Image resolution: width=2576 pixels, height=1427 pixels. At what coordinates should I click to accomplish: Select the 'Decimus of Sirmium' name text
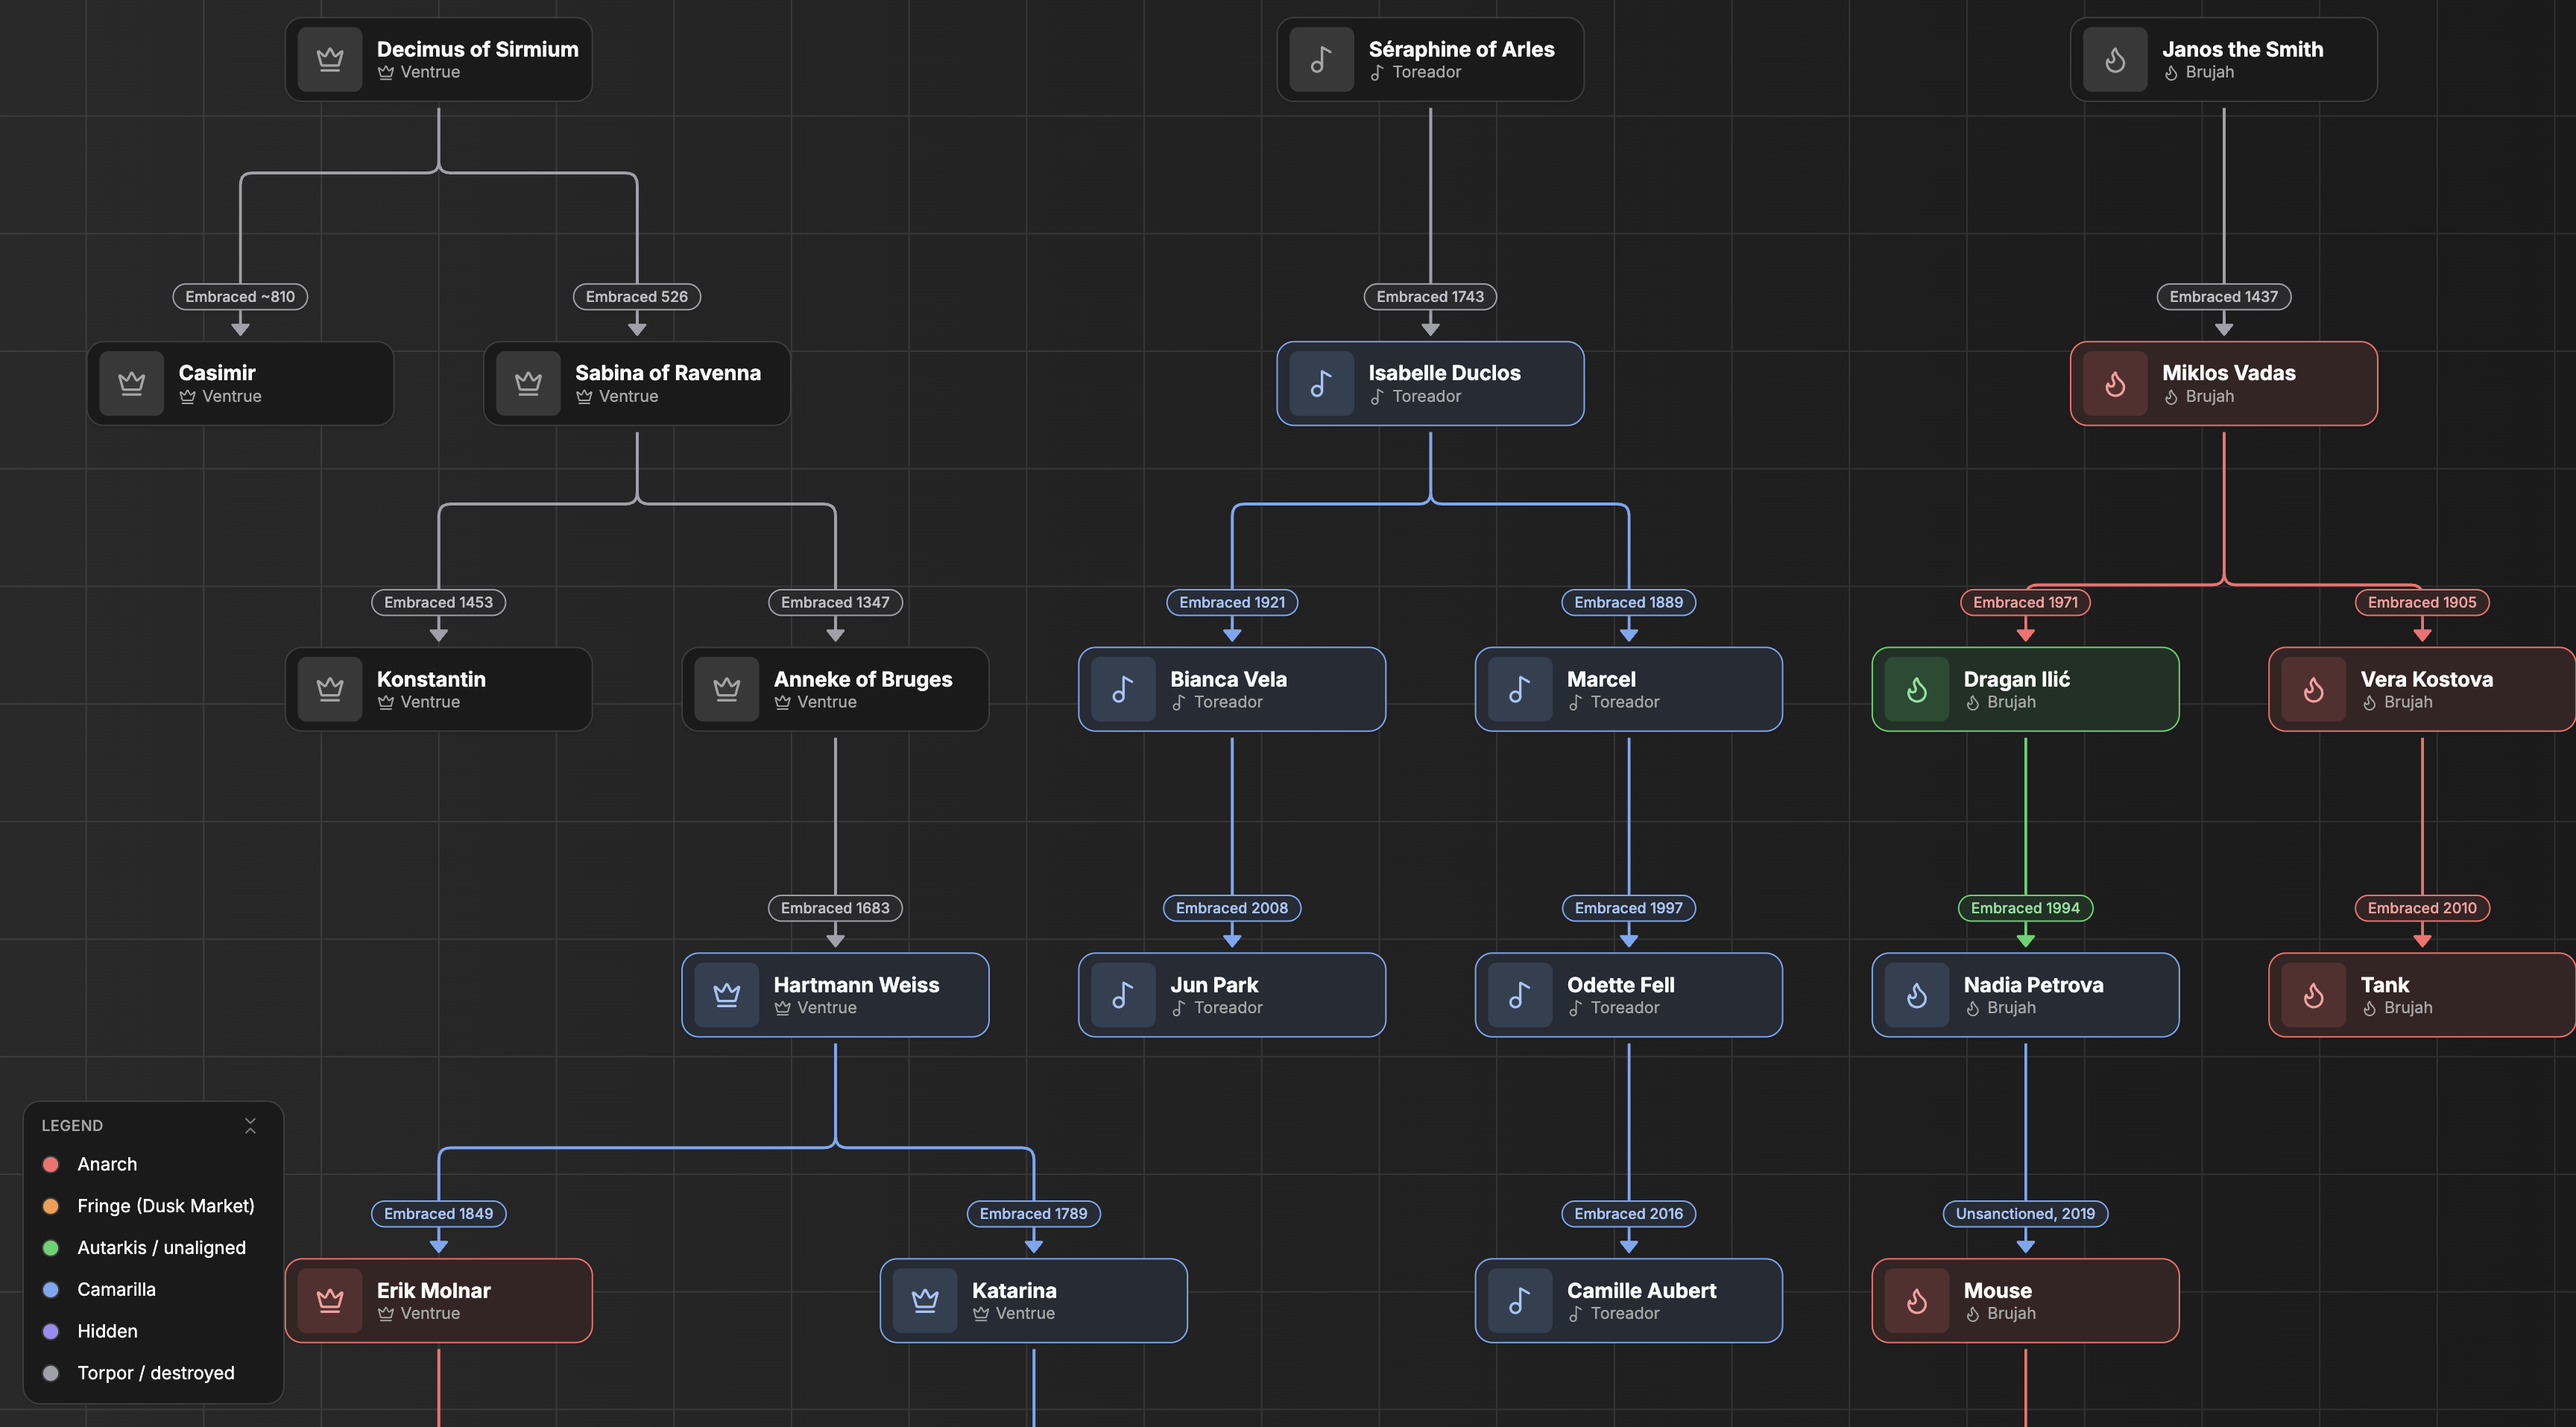(x=478, y=49)
